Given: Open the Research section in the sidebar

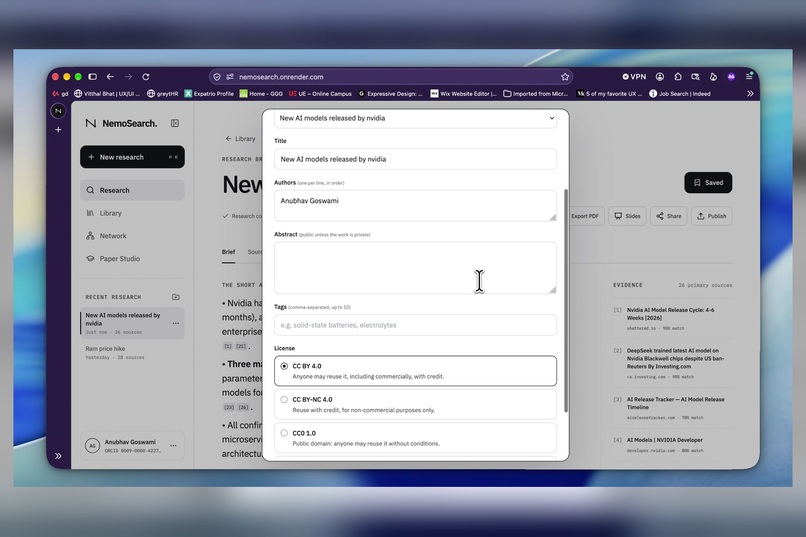Looking at the screenshot, I should [132, 190].
